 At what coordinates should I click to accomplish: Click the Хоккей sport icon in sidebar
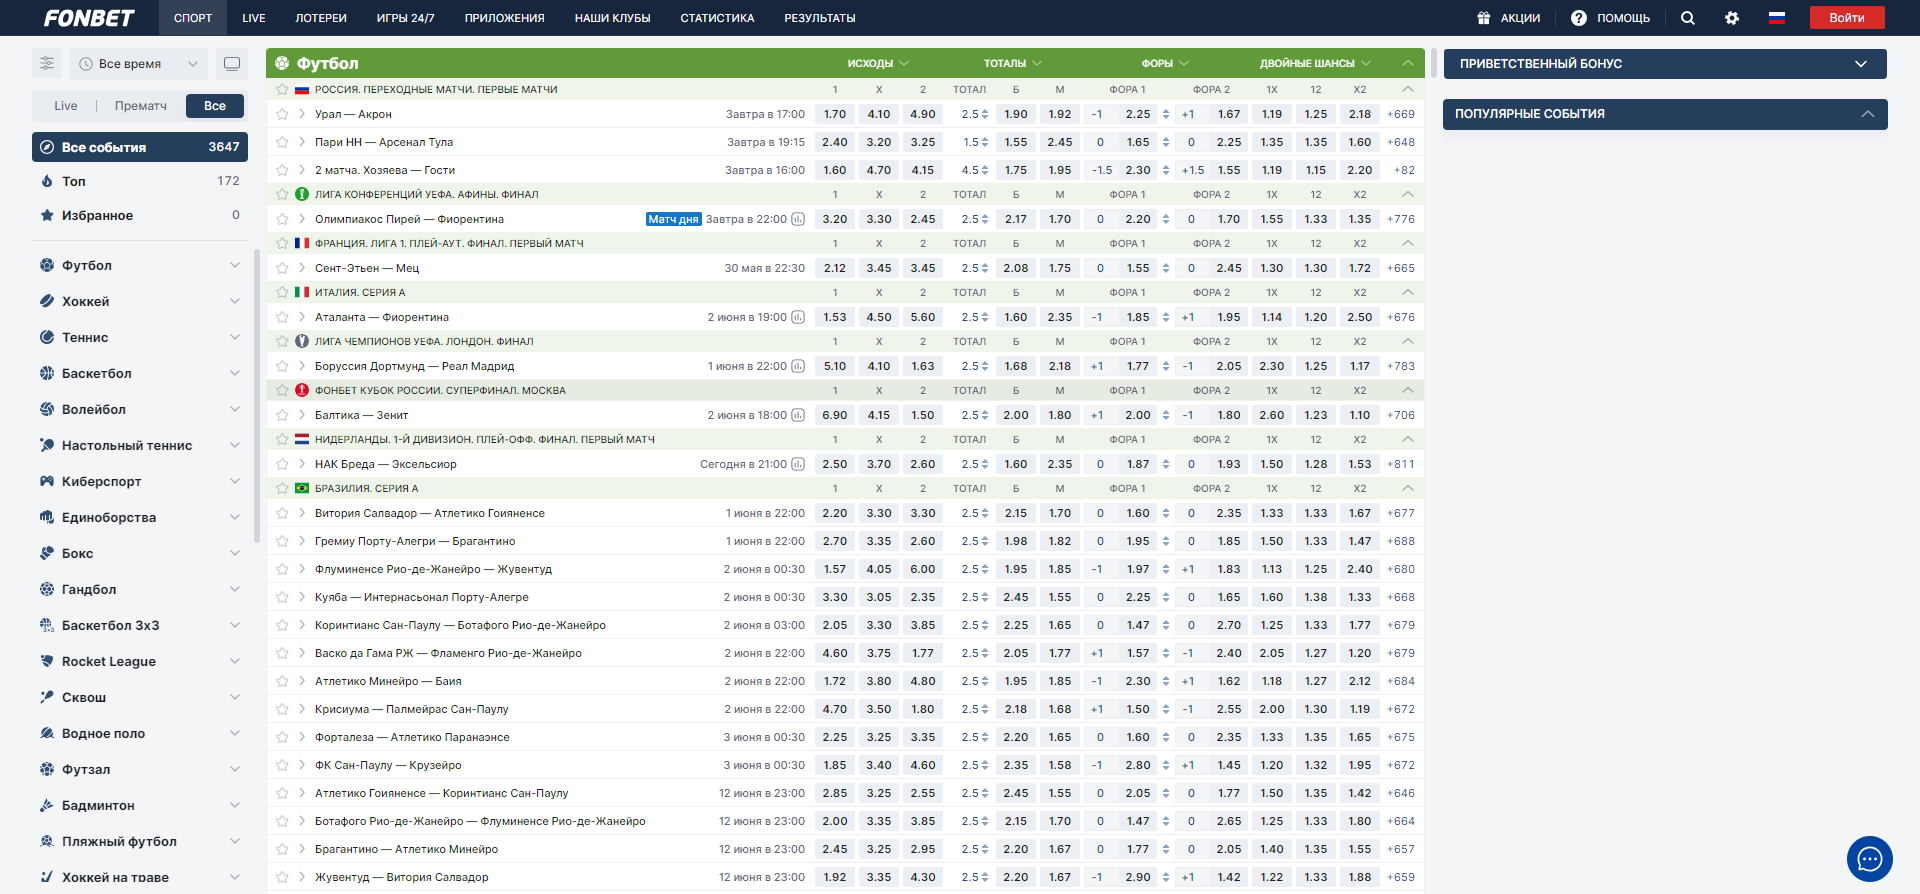47,301
